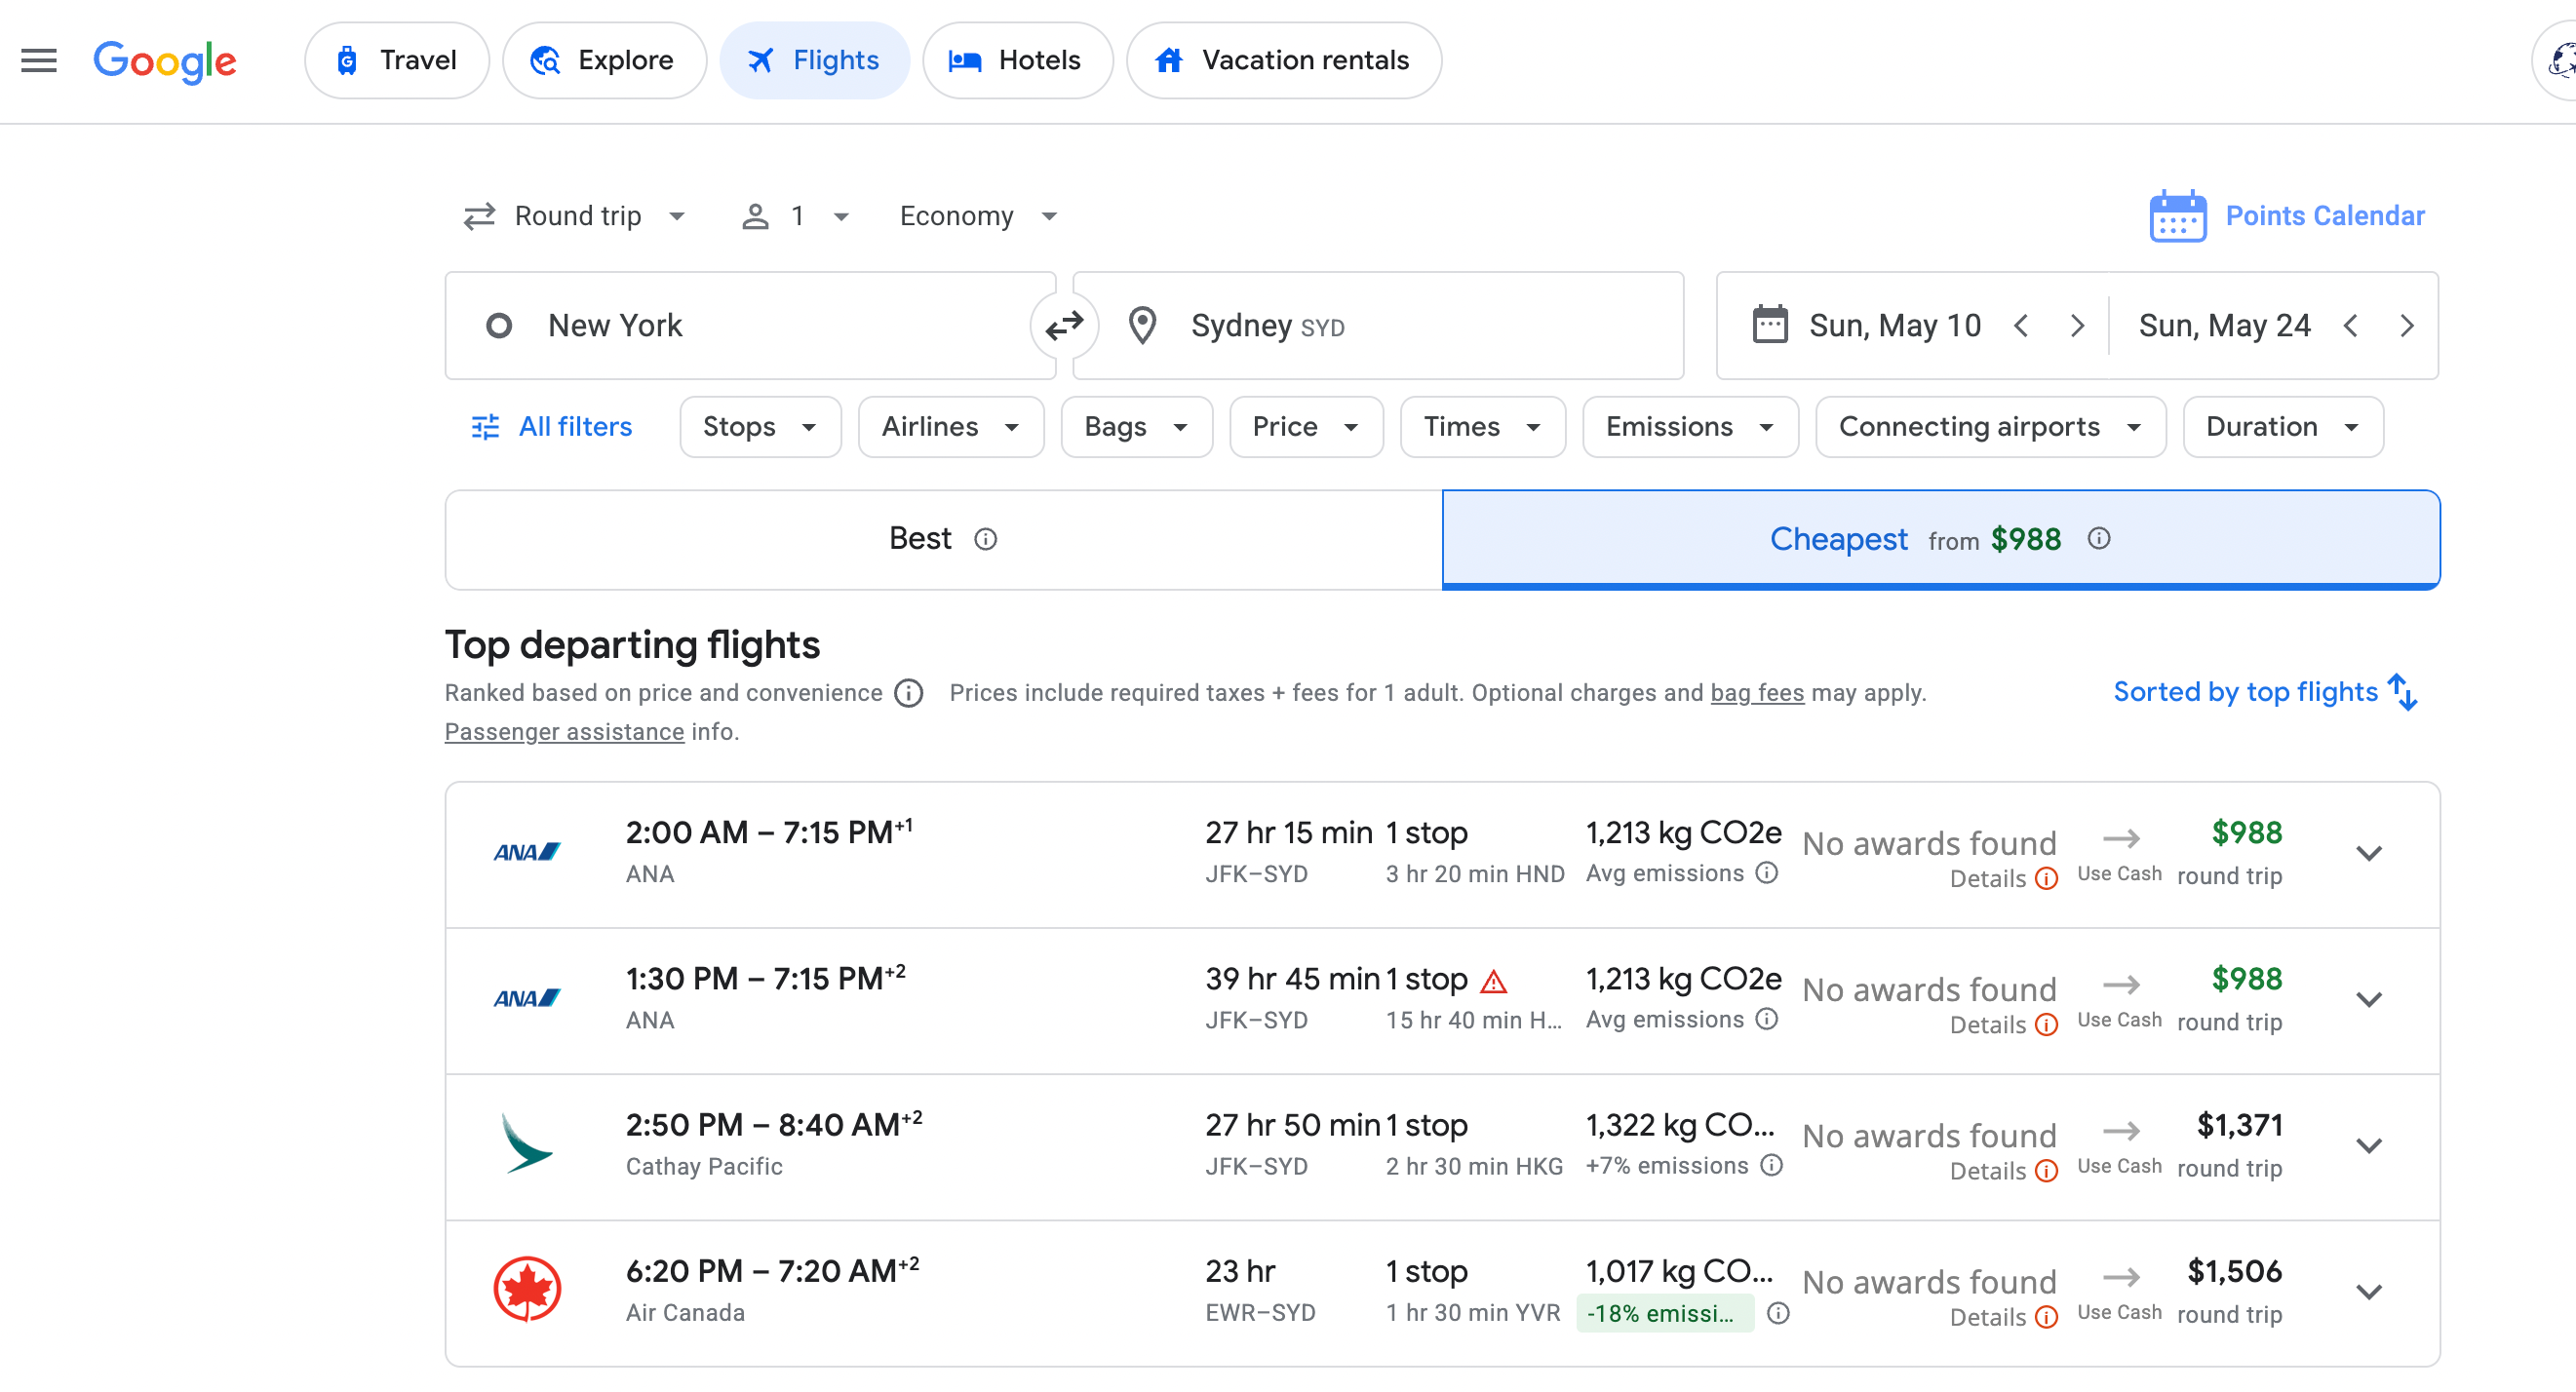Show ranking info next to price and convenience
2576x1392 pixels.
[908, 693]
